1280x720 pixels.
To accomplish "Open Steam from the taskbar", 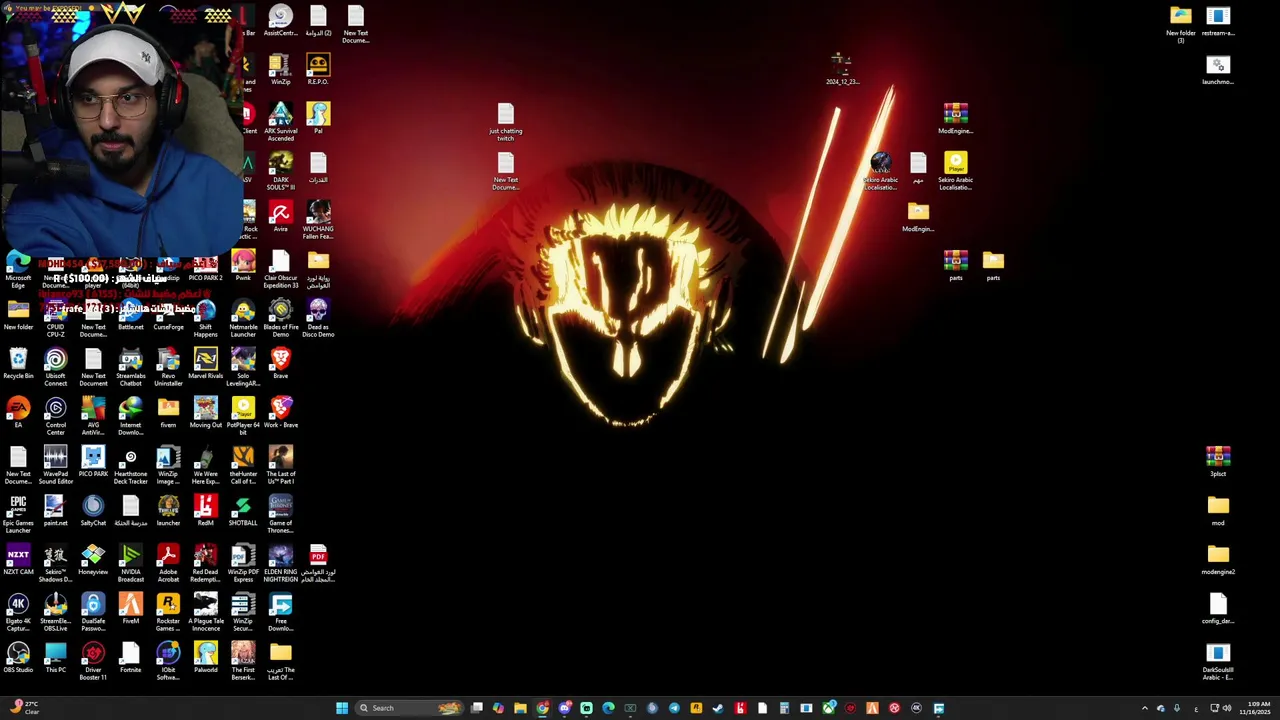I will [x=718, y=708].
